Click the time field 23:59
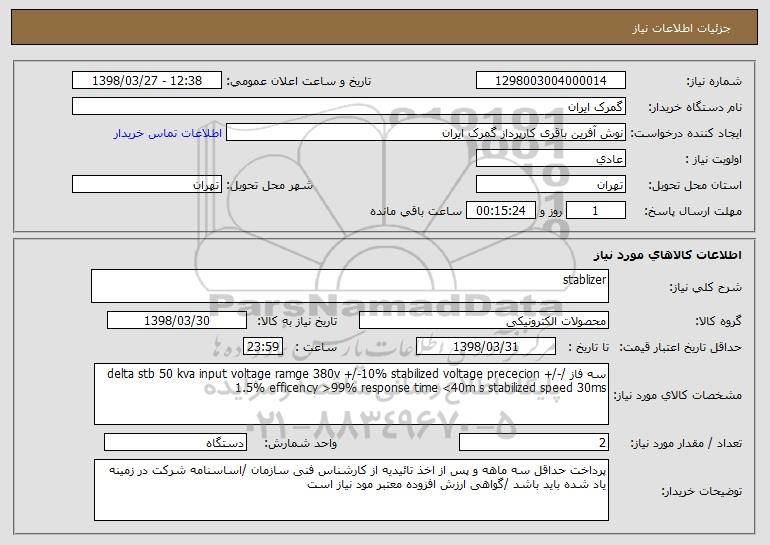Viewport: 770px width, 545px height. tap(263, 346)
